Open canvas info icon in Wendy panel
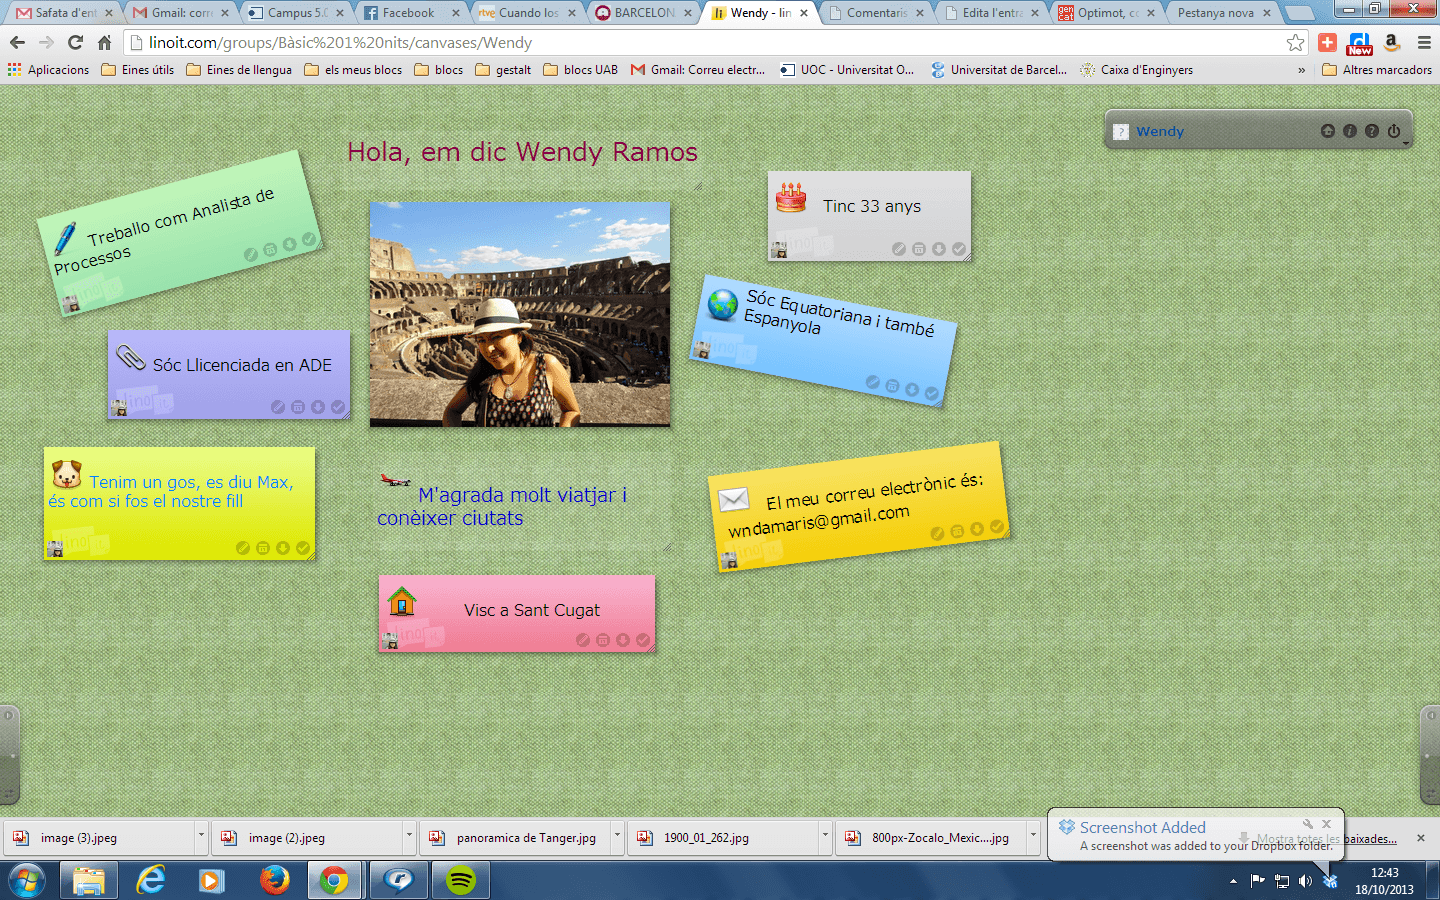This screenshot has height=900, width=1440. pyautogui.click(x=1350, y=131)
